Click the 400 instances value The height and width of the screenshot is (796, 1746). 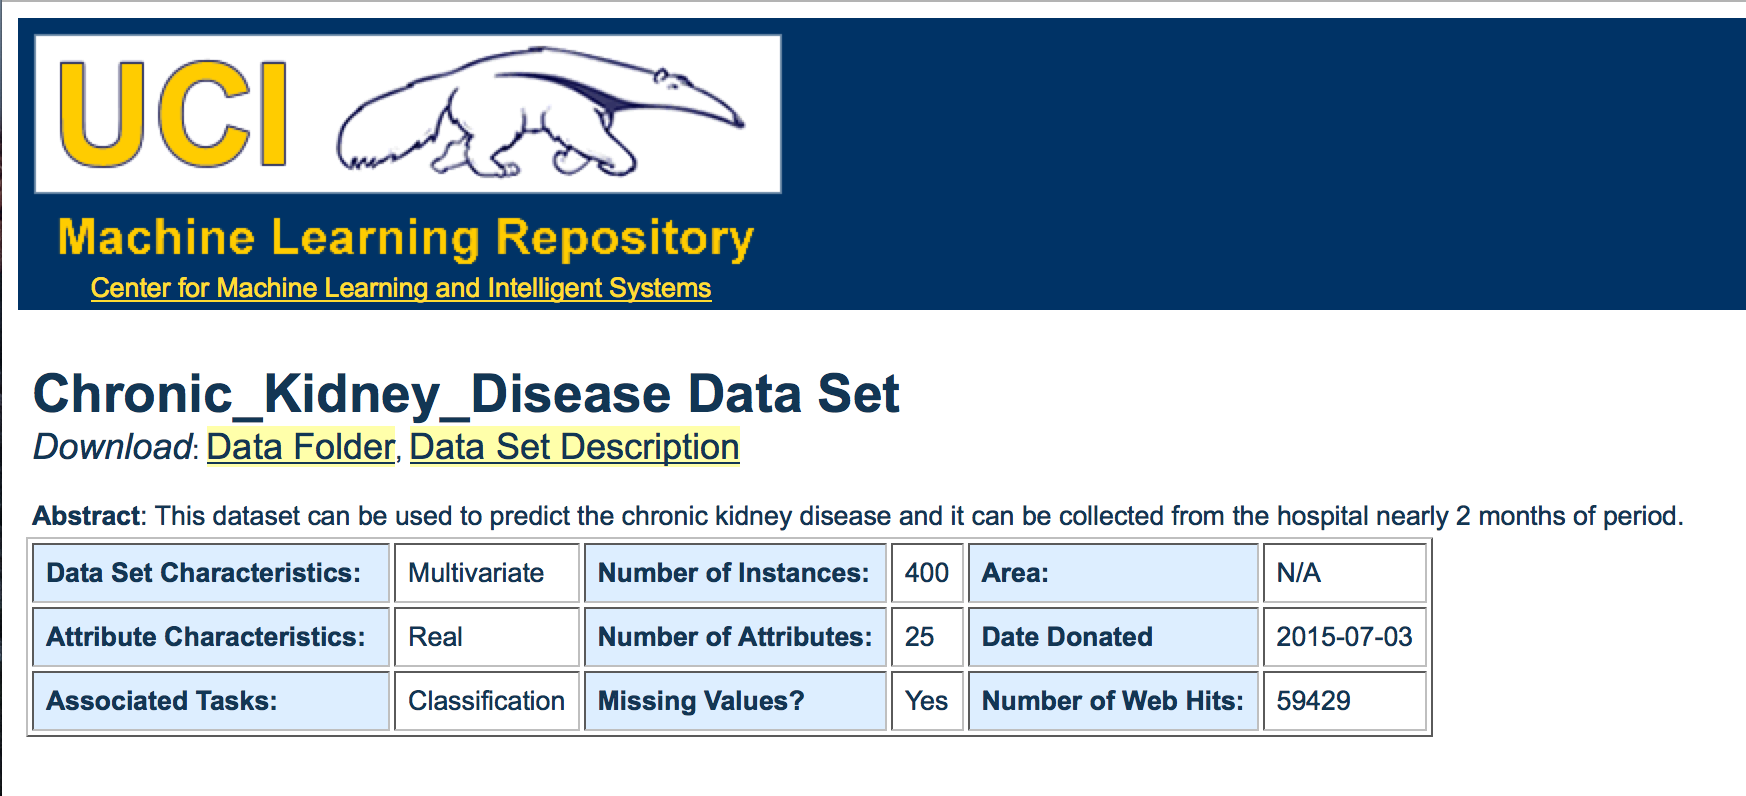click(x=926, y=573)
